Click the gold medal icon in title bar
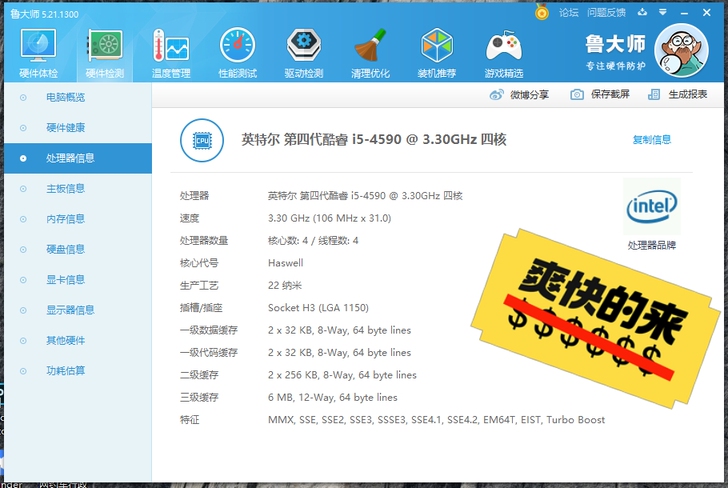The width and height of the screenshot is (728, 488). click(541, 12)
